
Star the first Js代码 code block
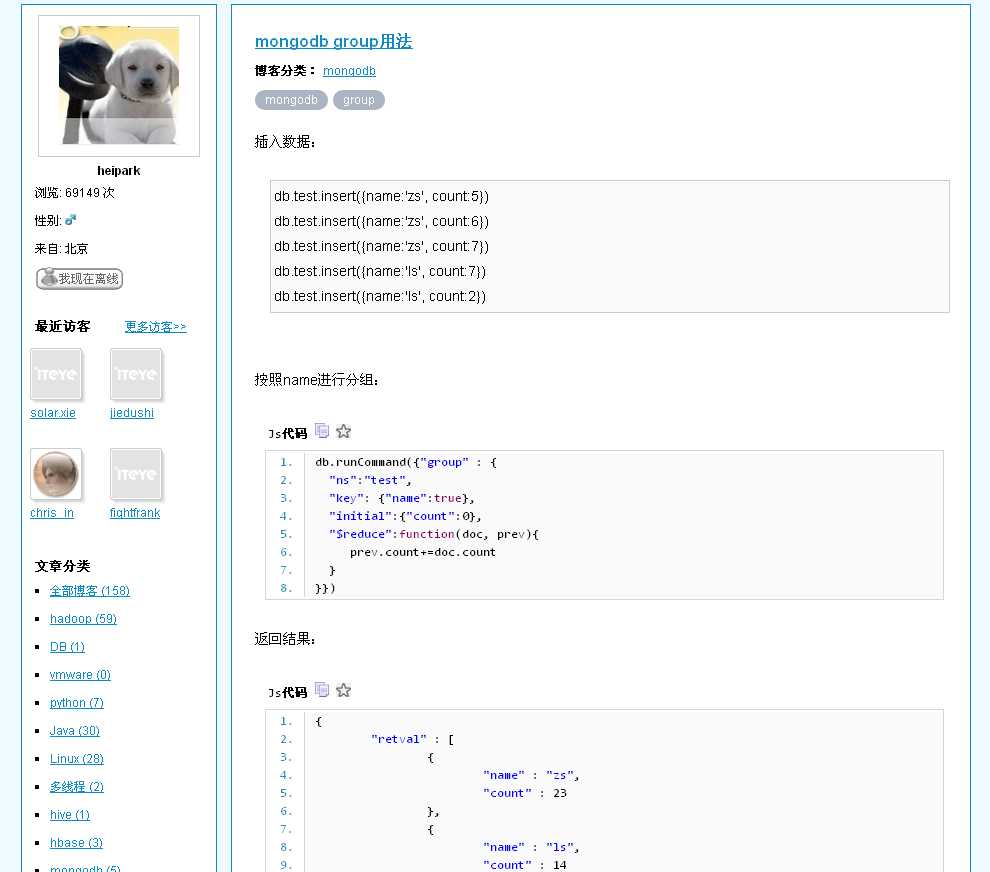click(x=343, y=430)
